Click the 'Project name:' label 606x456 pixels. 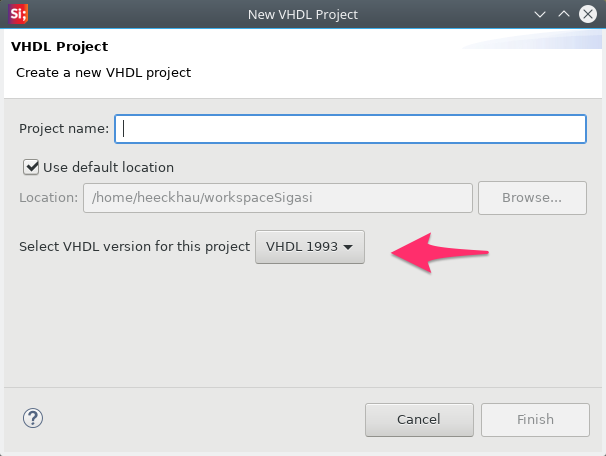[x=64, y=129]
